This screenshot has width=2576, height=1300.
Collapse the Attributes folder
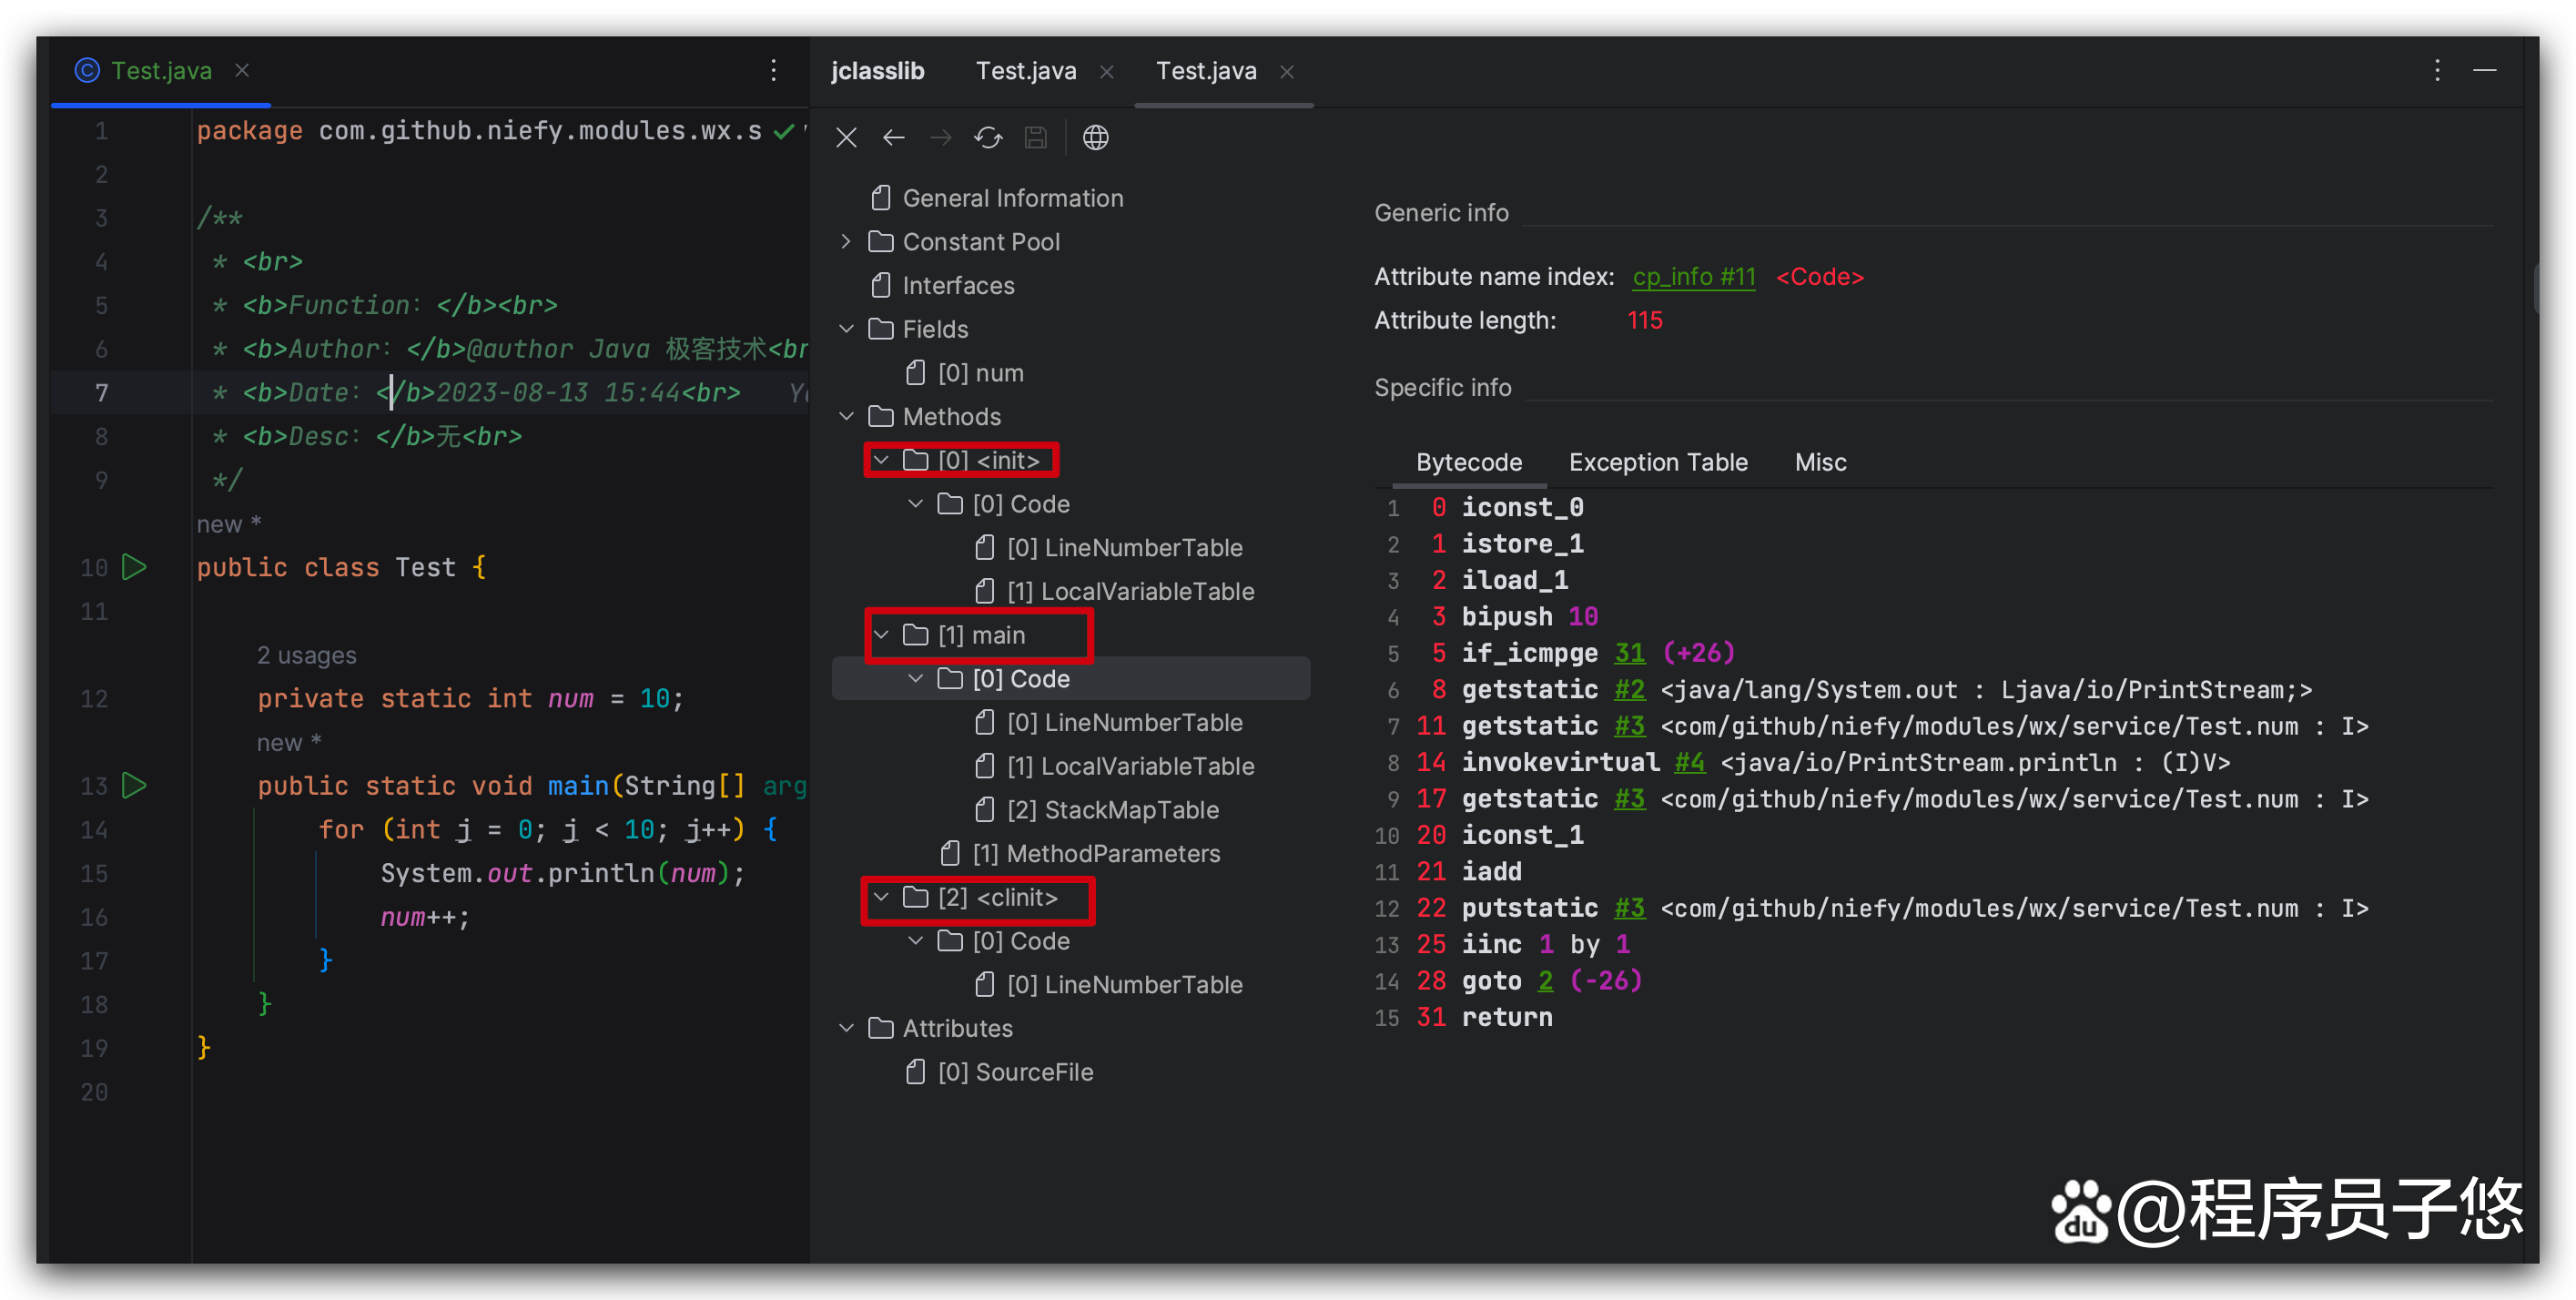846,1028
